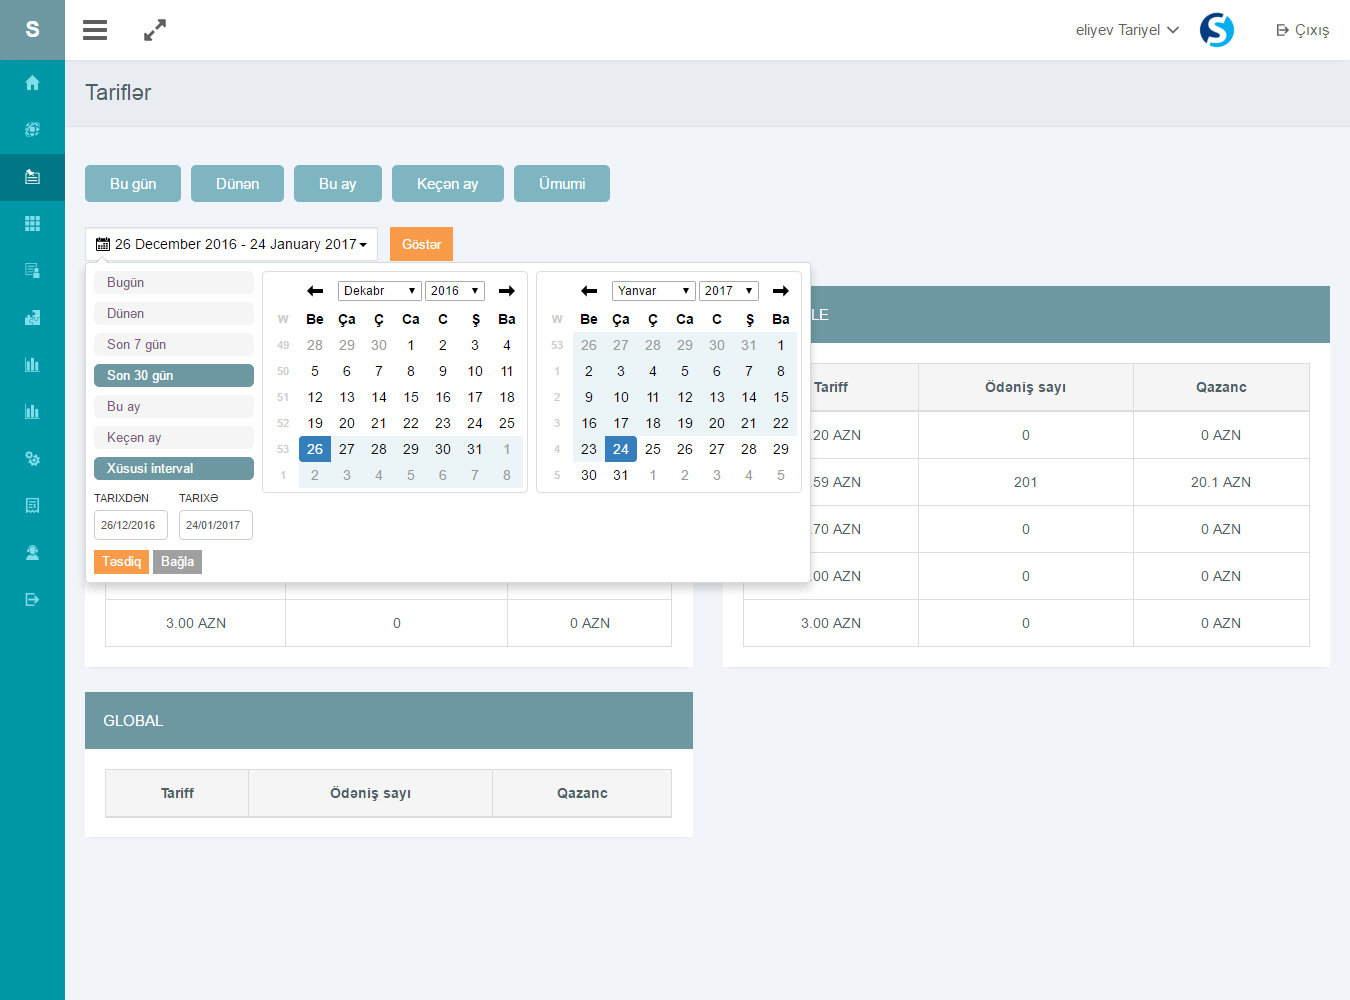The height and width of the screenshot is (1000, 1350).
Task: Click the orange Təsdiq button
Action: coord(121,562)
